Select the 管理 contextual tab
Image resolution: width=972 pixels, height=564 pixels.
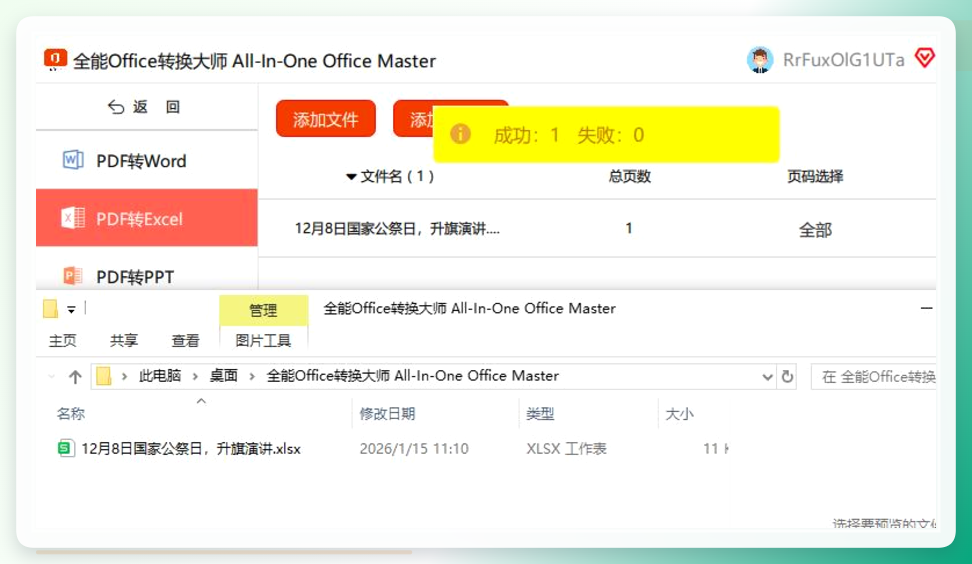pyautogui.click(x=263, y=310)
